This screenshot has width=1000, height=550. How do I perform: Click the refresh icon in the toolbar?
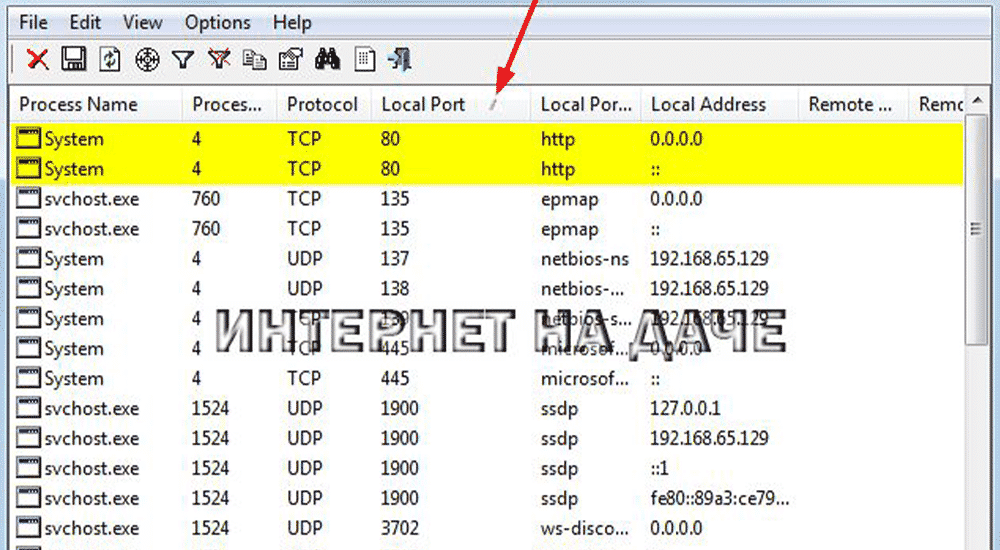(109, 60)
